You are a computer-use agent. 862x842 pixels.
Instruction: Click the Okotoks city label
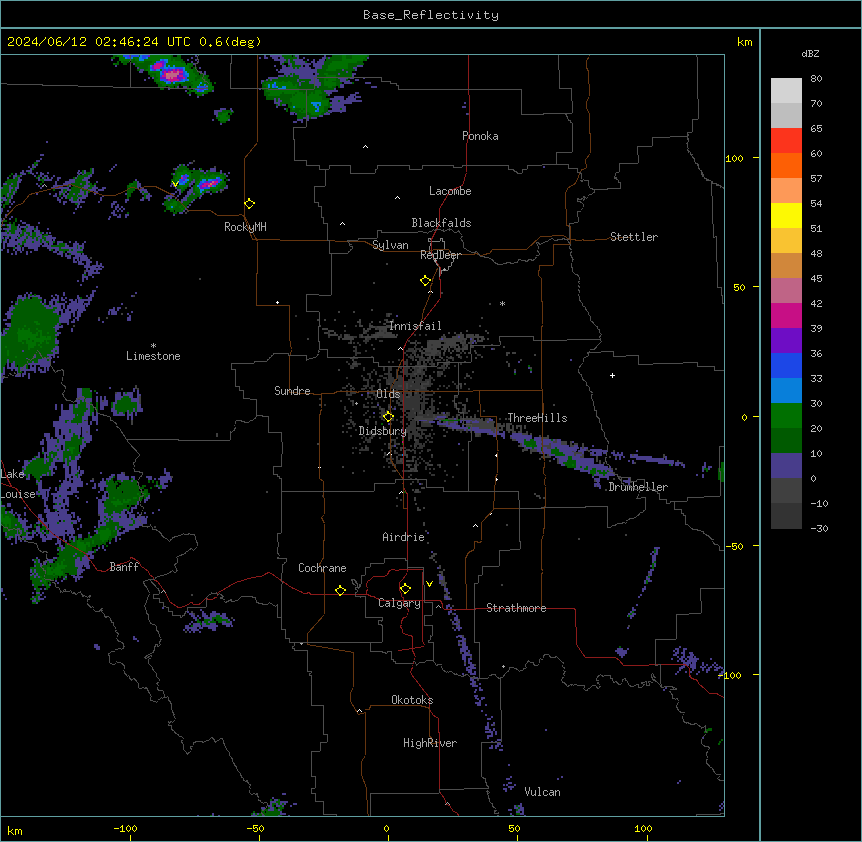(x=412, y=700)
